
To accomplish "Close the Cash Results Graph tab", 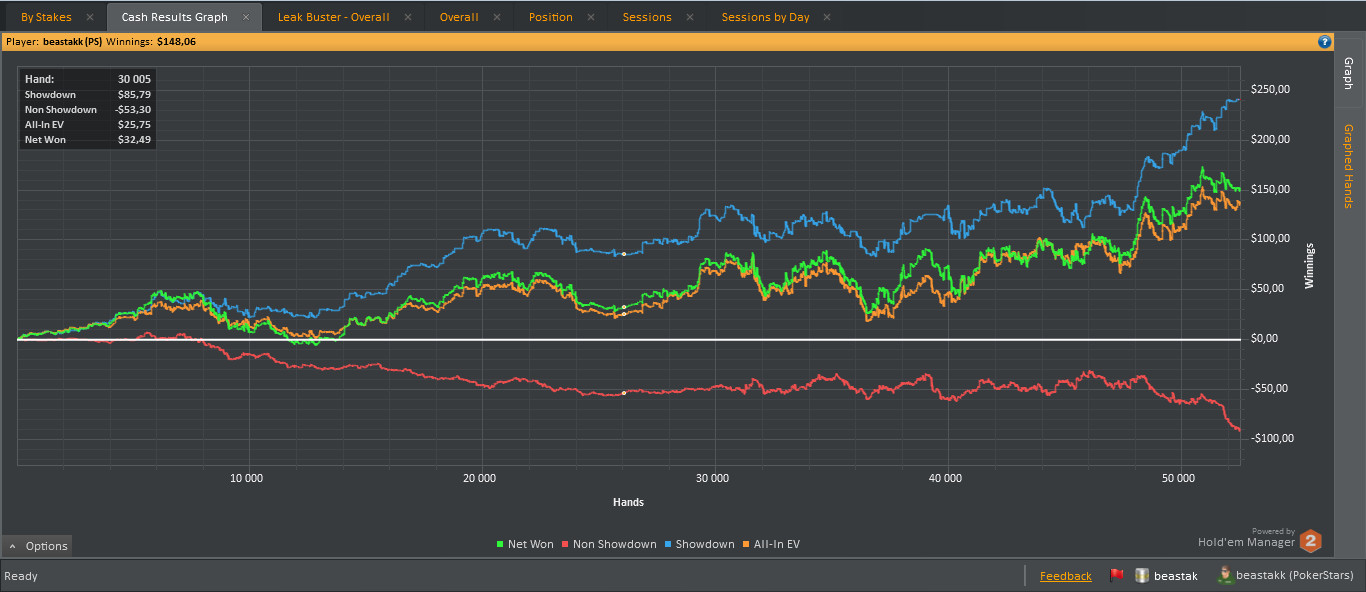I will [x=246, y=17].
